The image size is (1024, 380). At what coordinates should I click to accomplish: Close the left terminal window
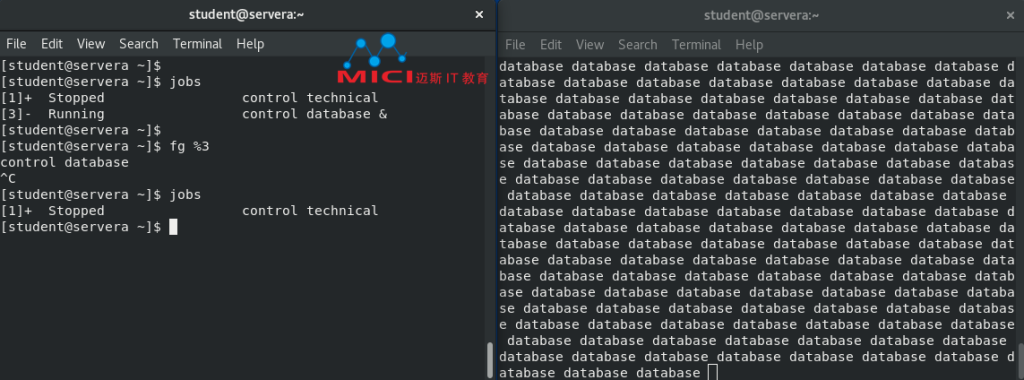(479, 14)
